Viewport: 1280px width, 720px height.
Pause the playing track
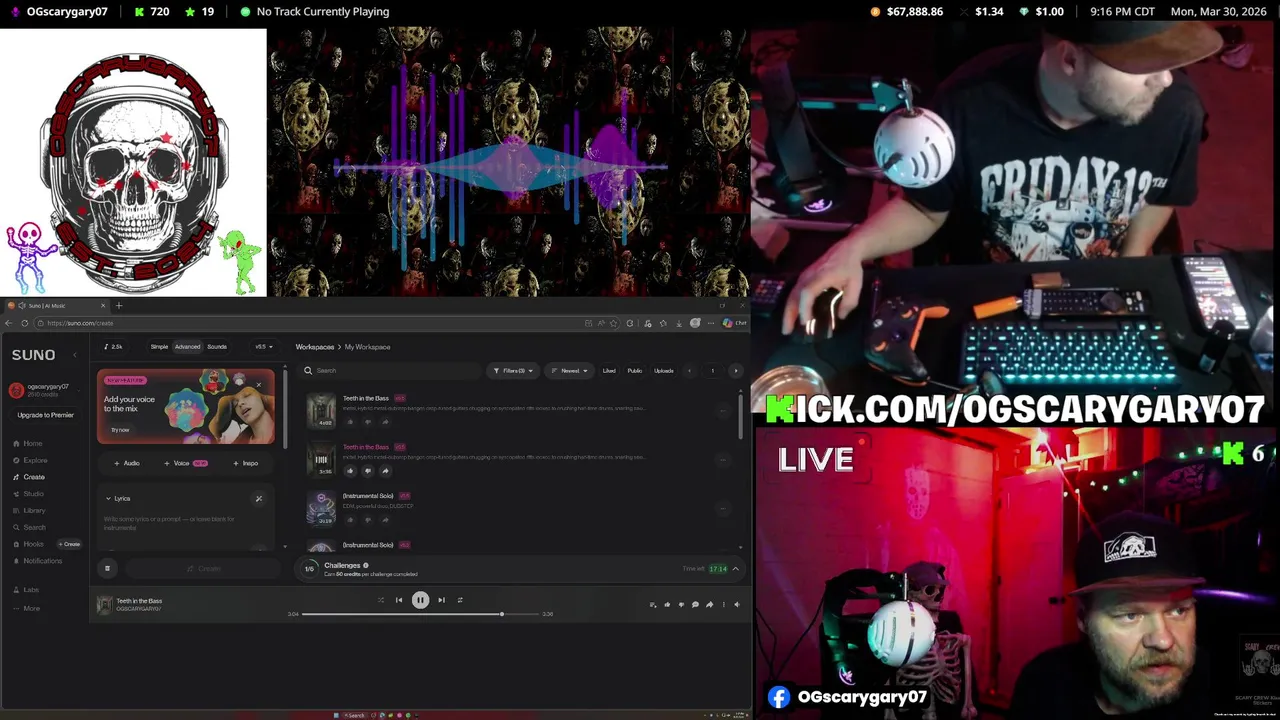pyautogui.click(x=420, y=600)
